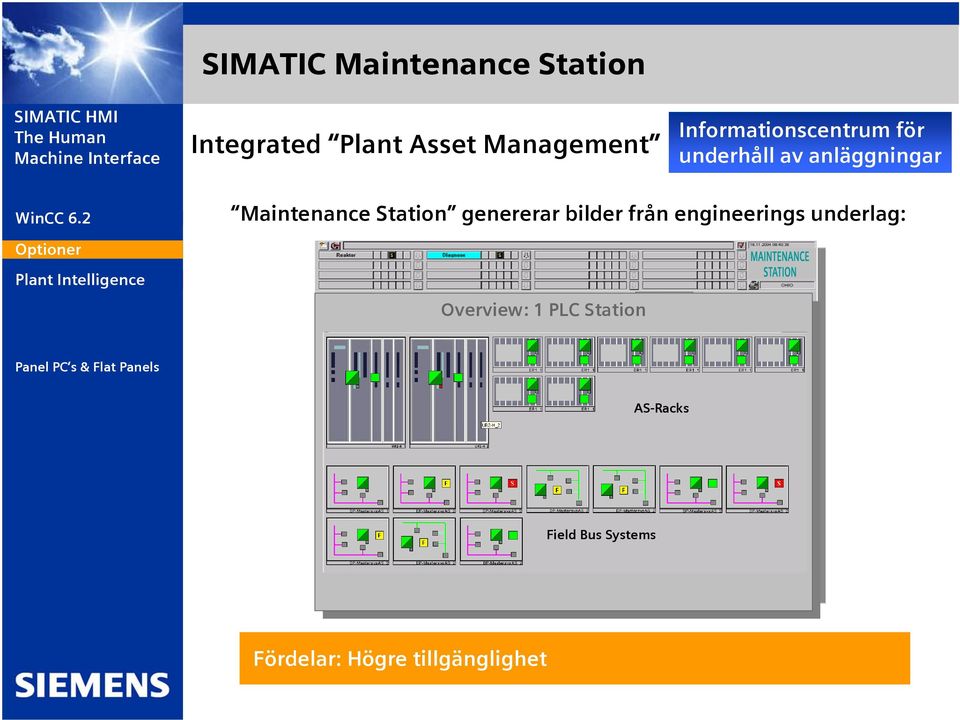Viewport: 960px width, 720px height.
Task: Select the fifth small rack tile in the top row
Action: [727, 354]
